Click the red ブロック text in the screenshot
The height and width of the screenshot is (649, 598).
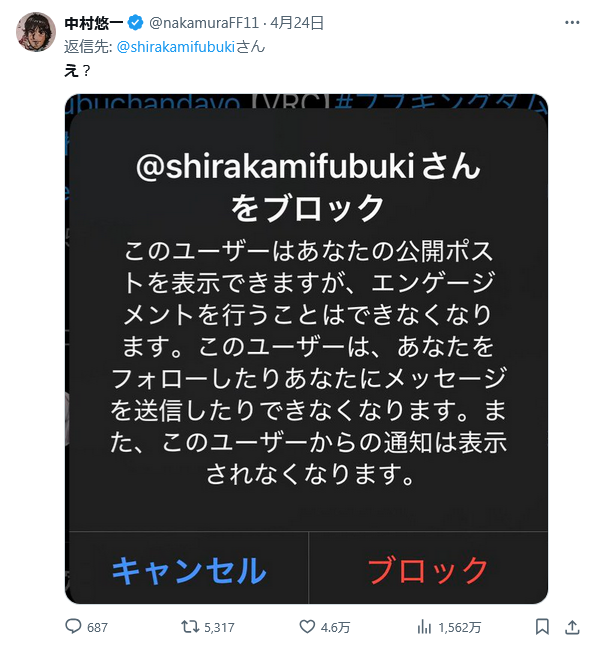click(x=428, y=570)
